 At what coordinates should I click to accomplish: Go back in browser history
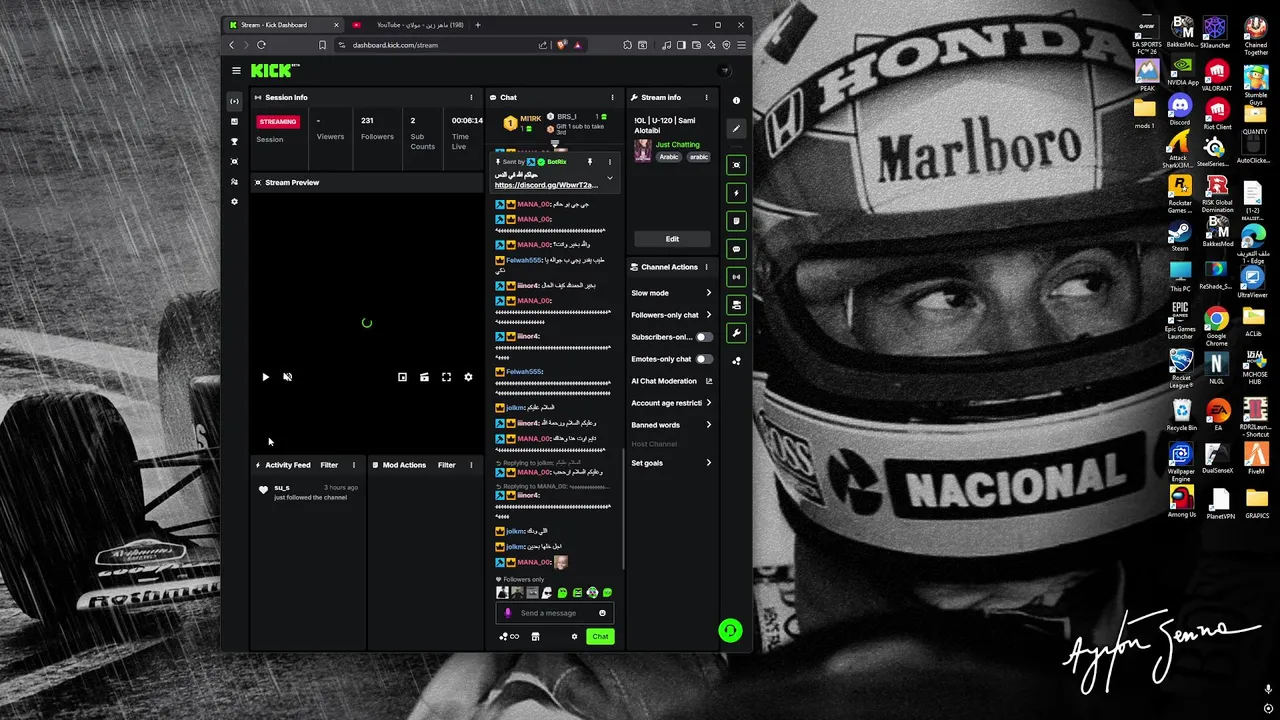[232, 45]
